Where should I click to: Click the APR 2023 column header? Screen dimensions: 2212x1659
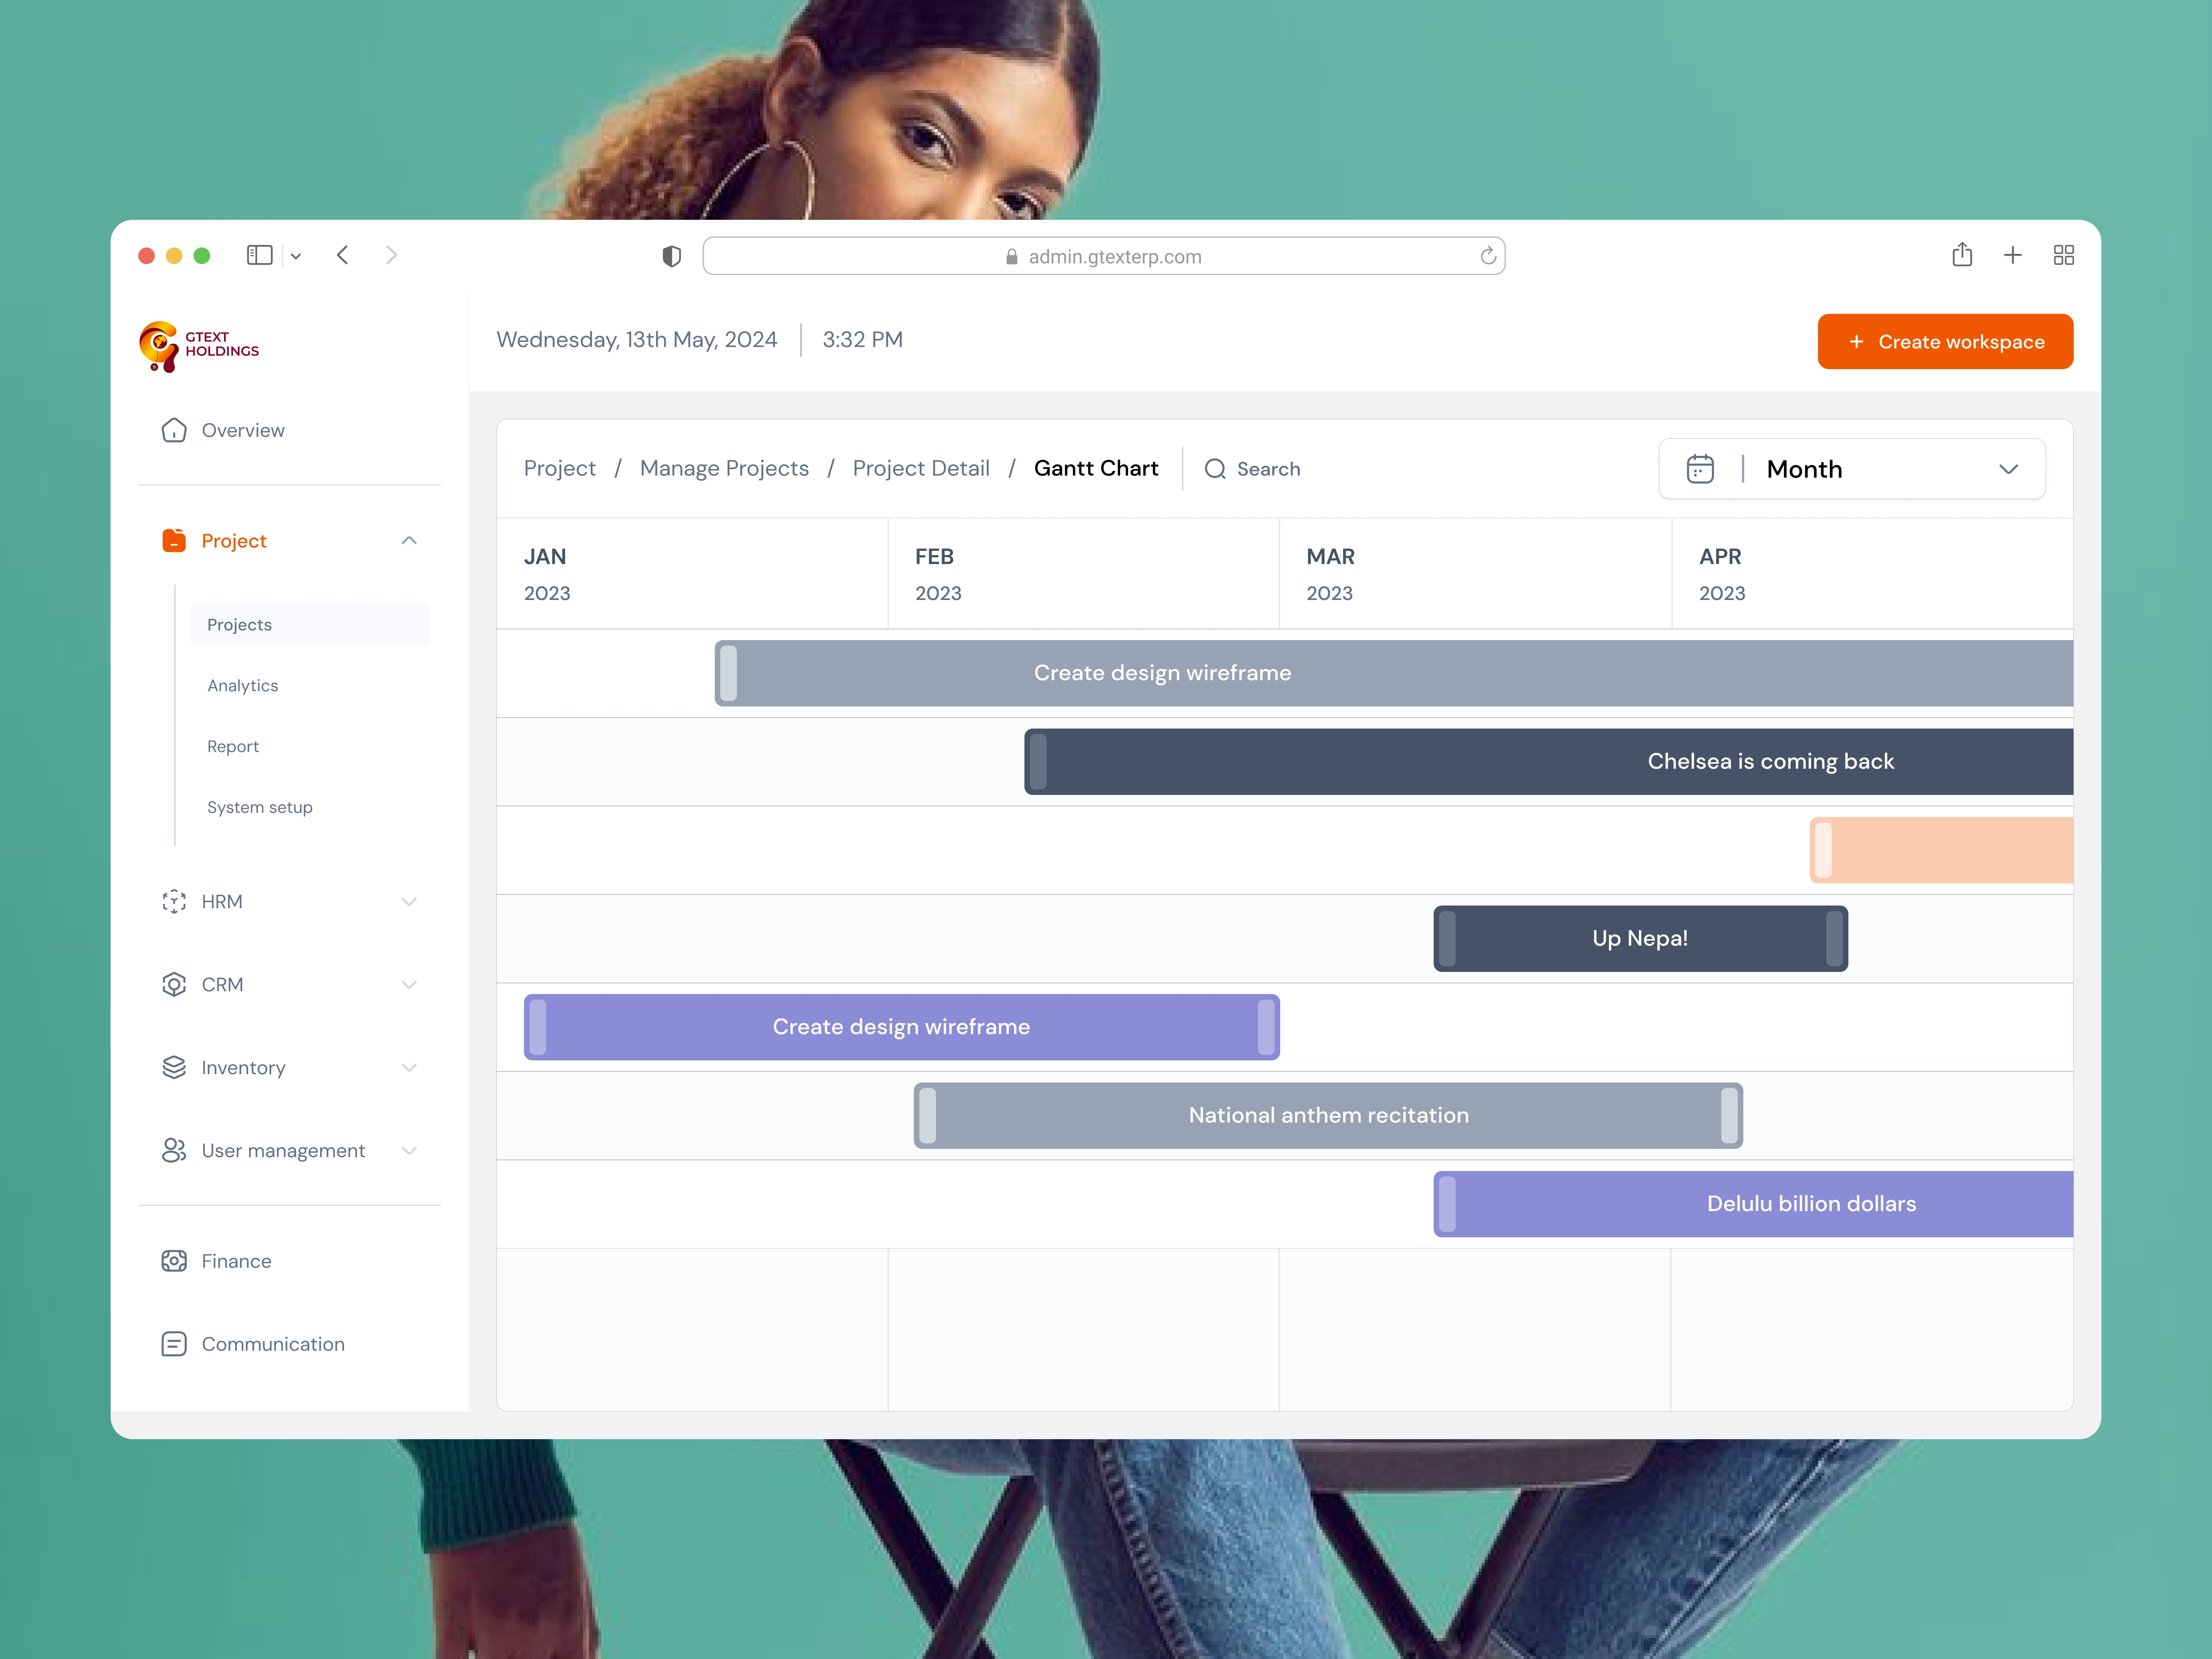(1873, 574)
